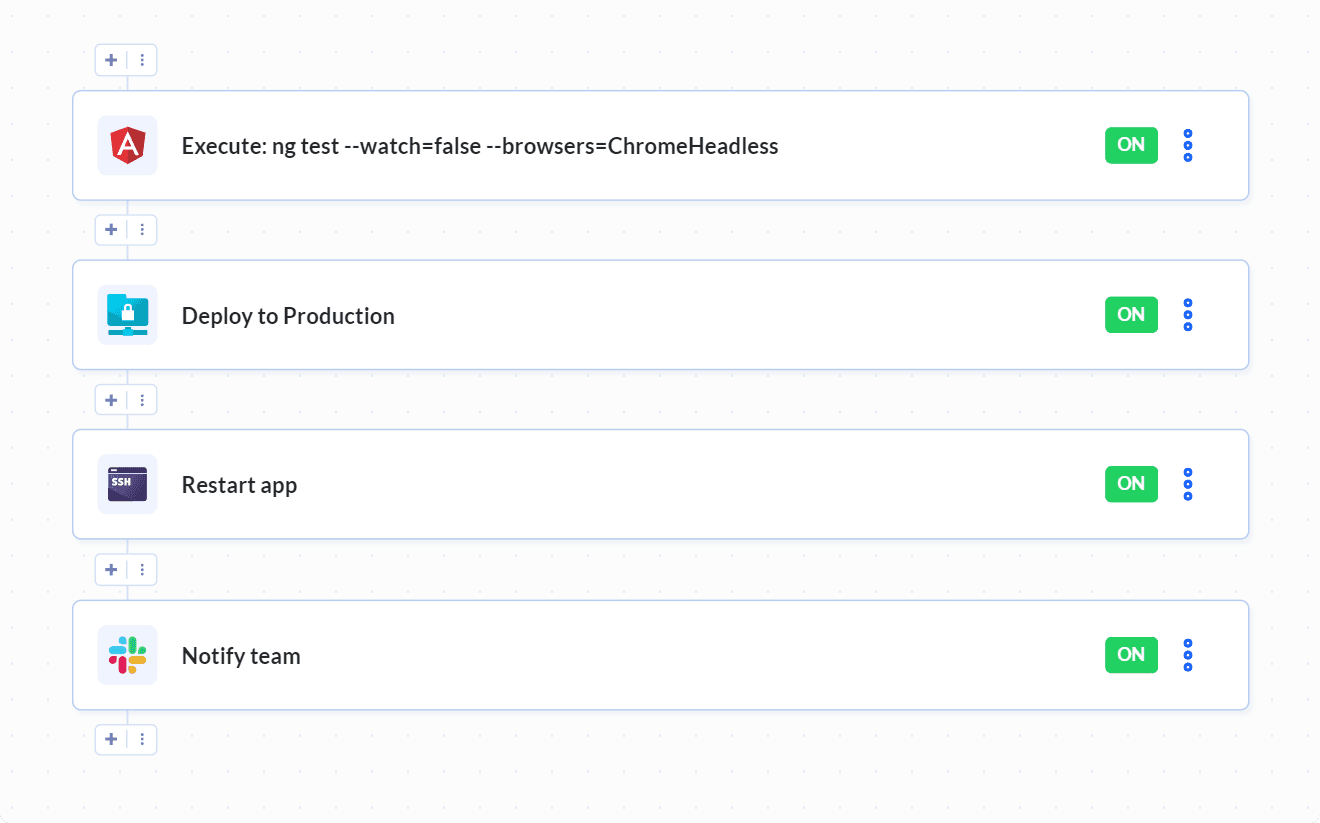
Task: Open the Deploy to Production action card
Action: (288, 315)
